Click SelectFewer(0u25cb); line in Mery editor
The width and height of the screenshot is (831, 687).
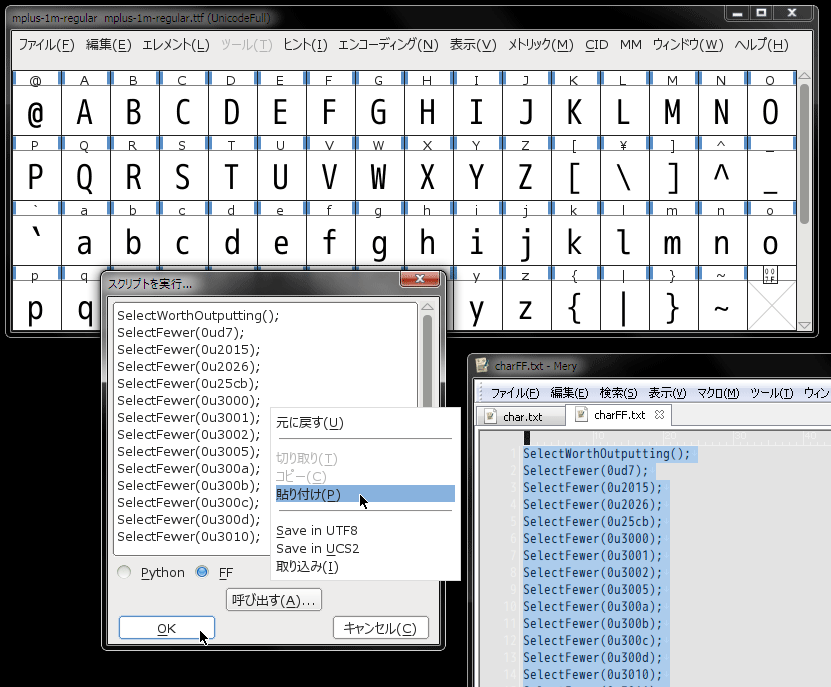[593, 522]
